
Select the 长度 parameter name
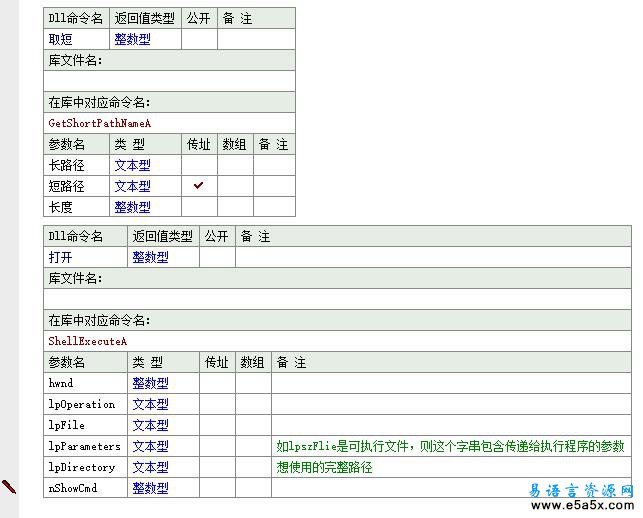(x=61, y=207)
